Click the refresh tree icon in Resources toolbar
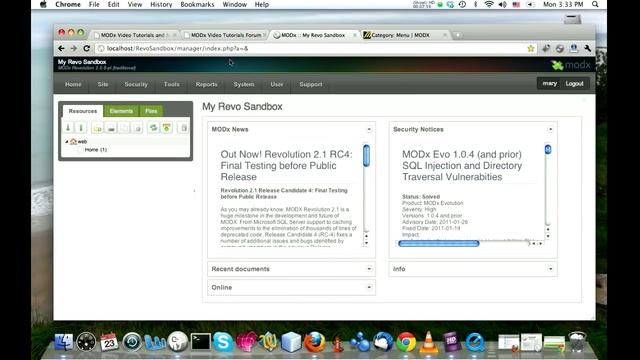 click(153, 128)
